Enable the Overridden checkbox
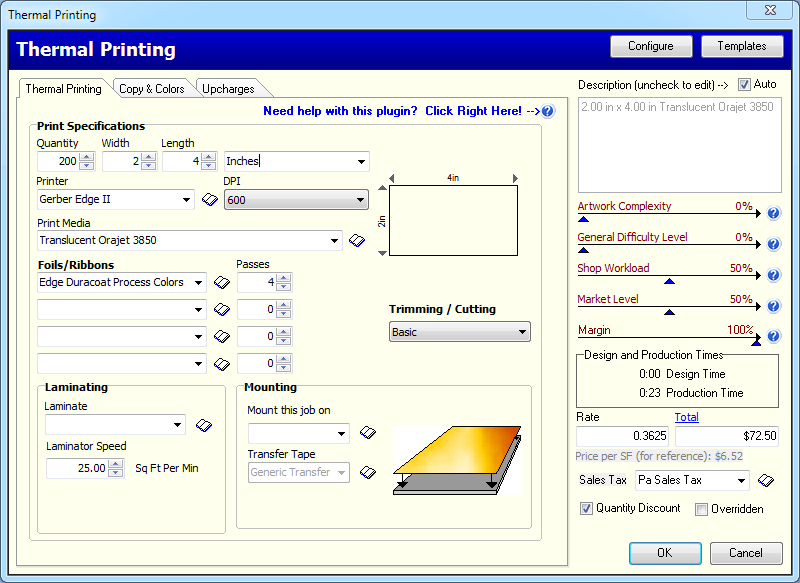 tap(701, 509)
